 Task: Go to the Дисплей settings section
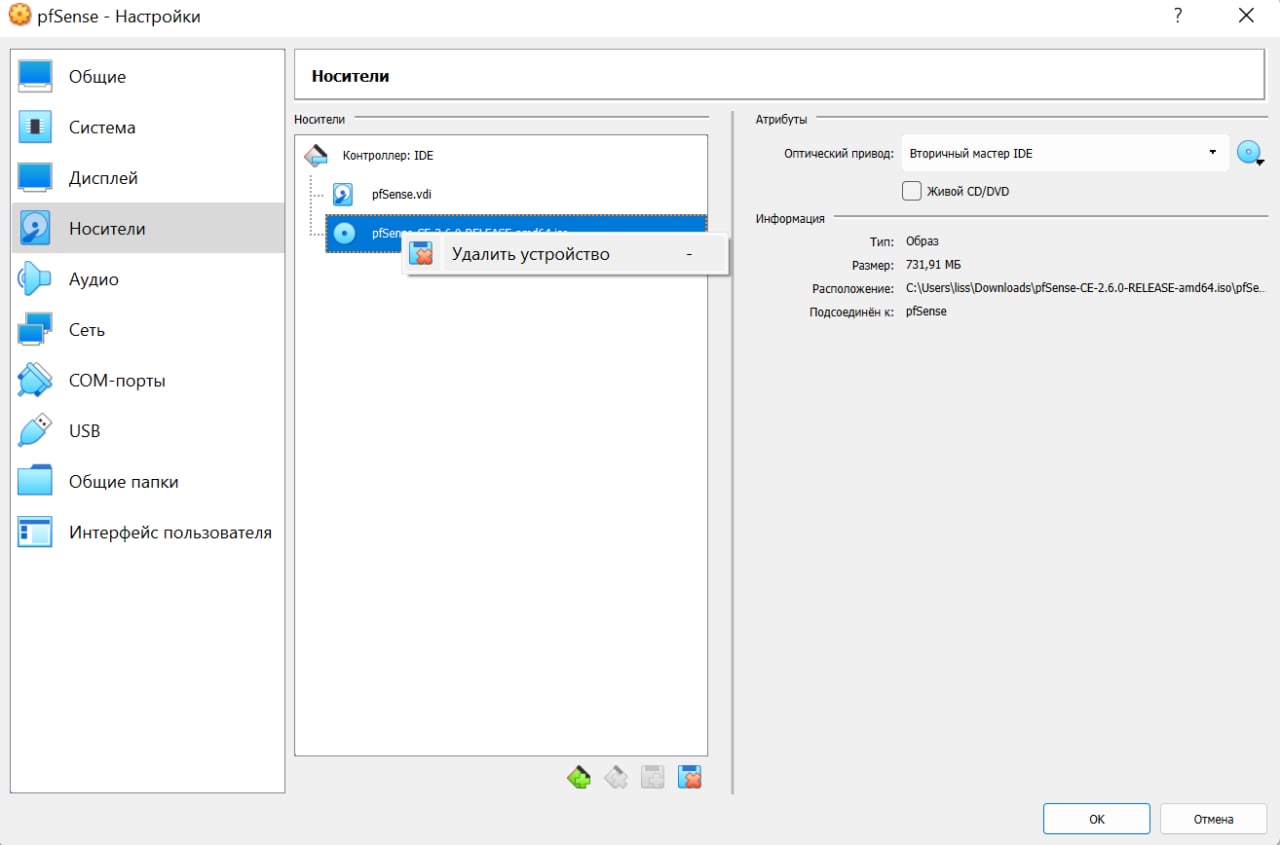(x=148, y=178)
